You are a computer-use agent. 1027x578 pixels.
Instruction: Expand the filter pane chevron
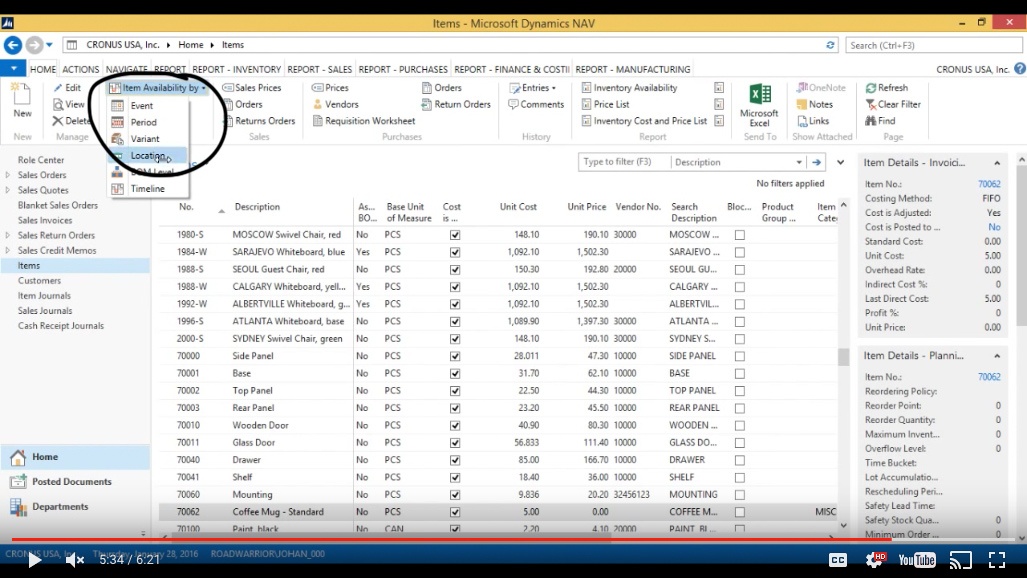coord(840,162)
